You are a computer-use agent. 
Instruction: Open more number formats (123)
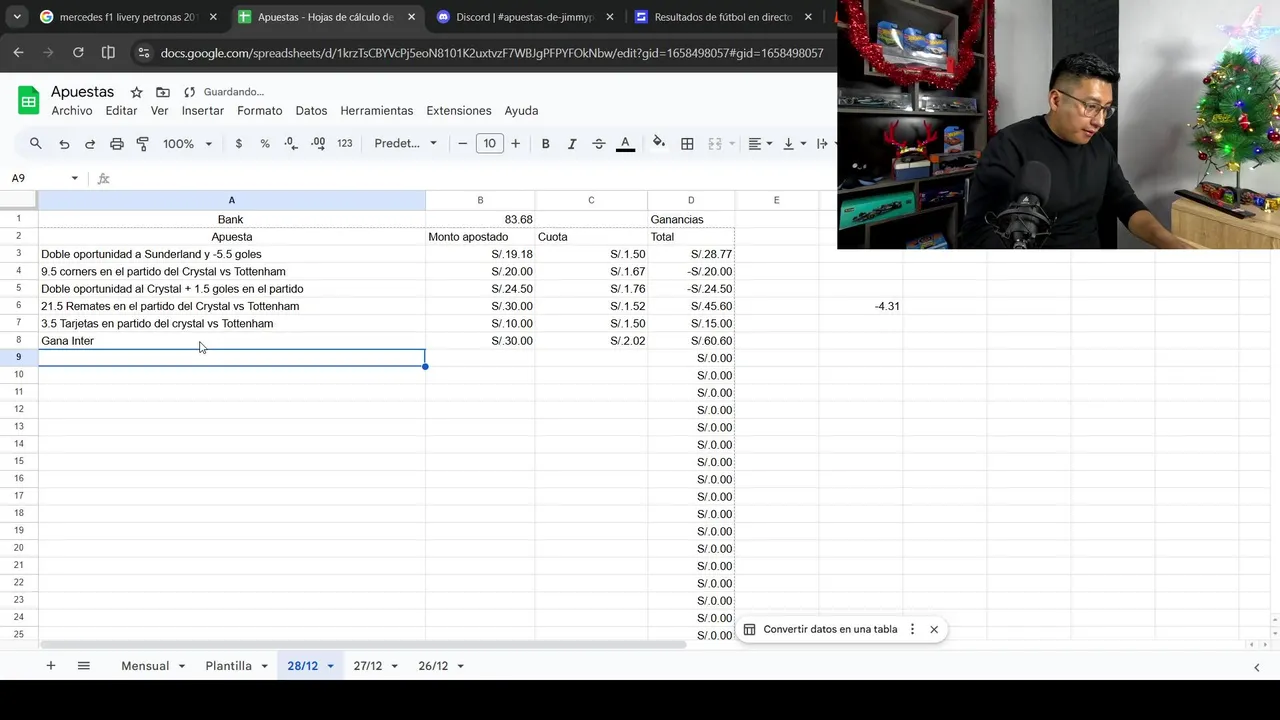[x=345, y=144]
